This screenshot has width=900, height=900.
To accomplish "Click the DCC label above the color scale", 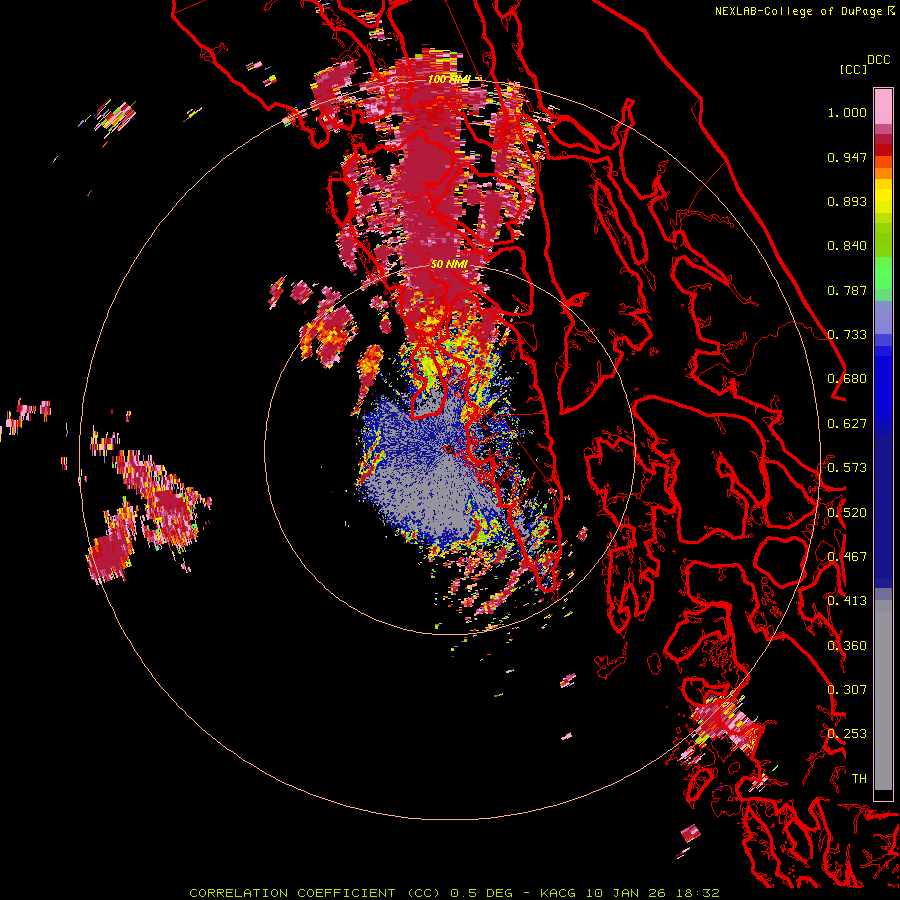I will [878, 60].
